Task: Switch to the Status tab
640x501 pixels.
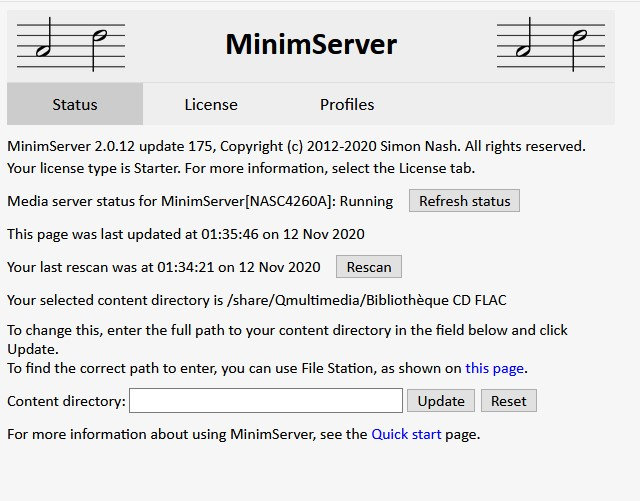Action: coord(75,104)
